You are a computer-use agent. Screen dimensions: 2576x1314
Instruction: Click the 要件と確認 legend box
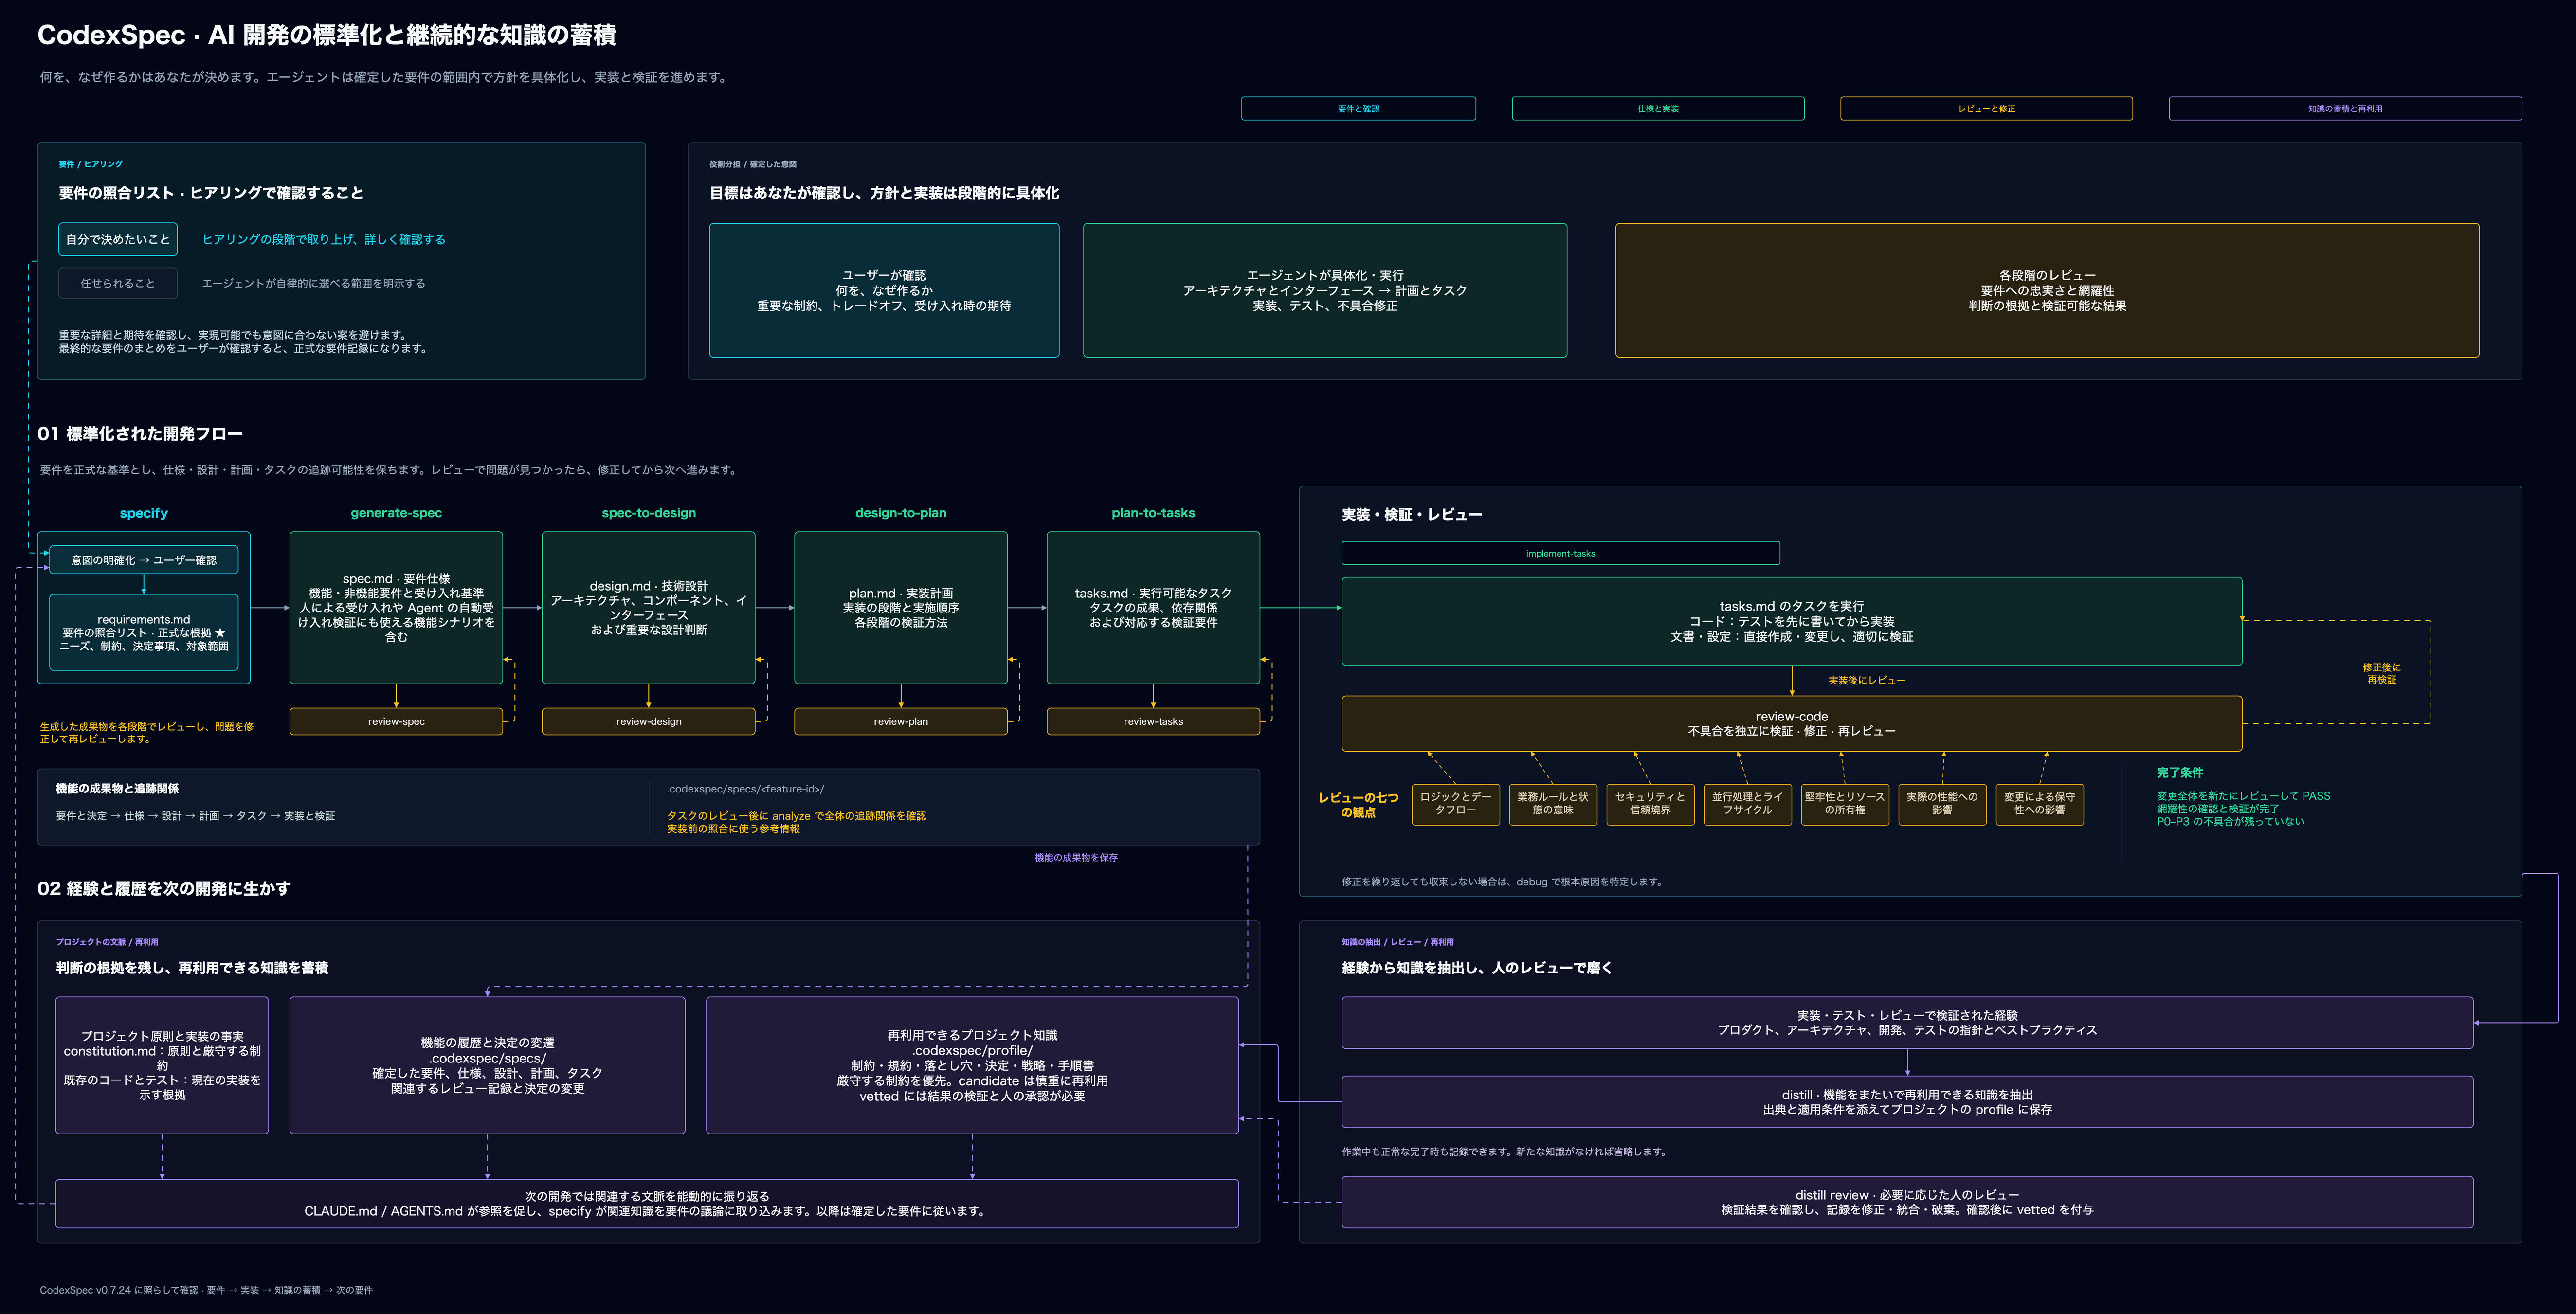point(1358,108)
